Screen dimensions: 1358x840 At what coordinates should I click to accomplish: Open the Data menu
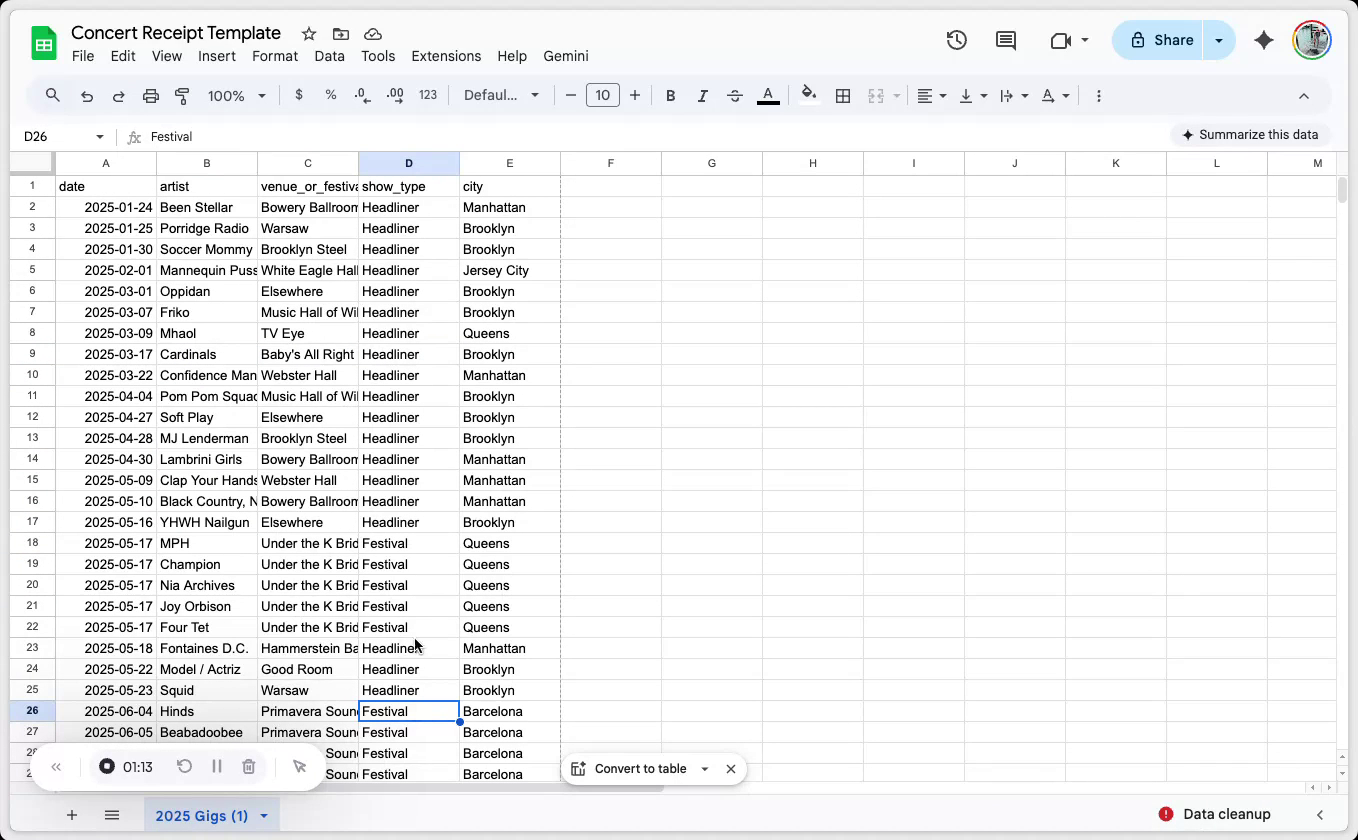329,56
